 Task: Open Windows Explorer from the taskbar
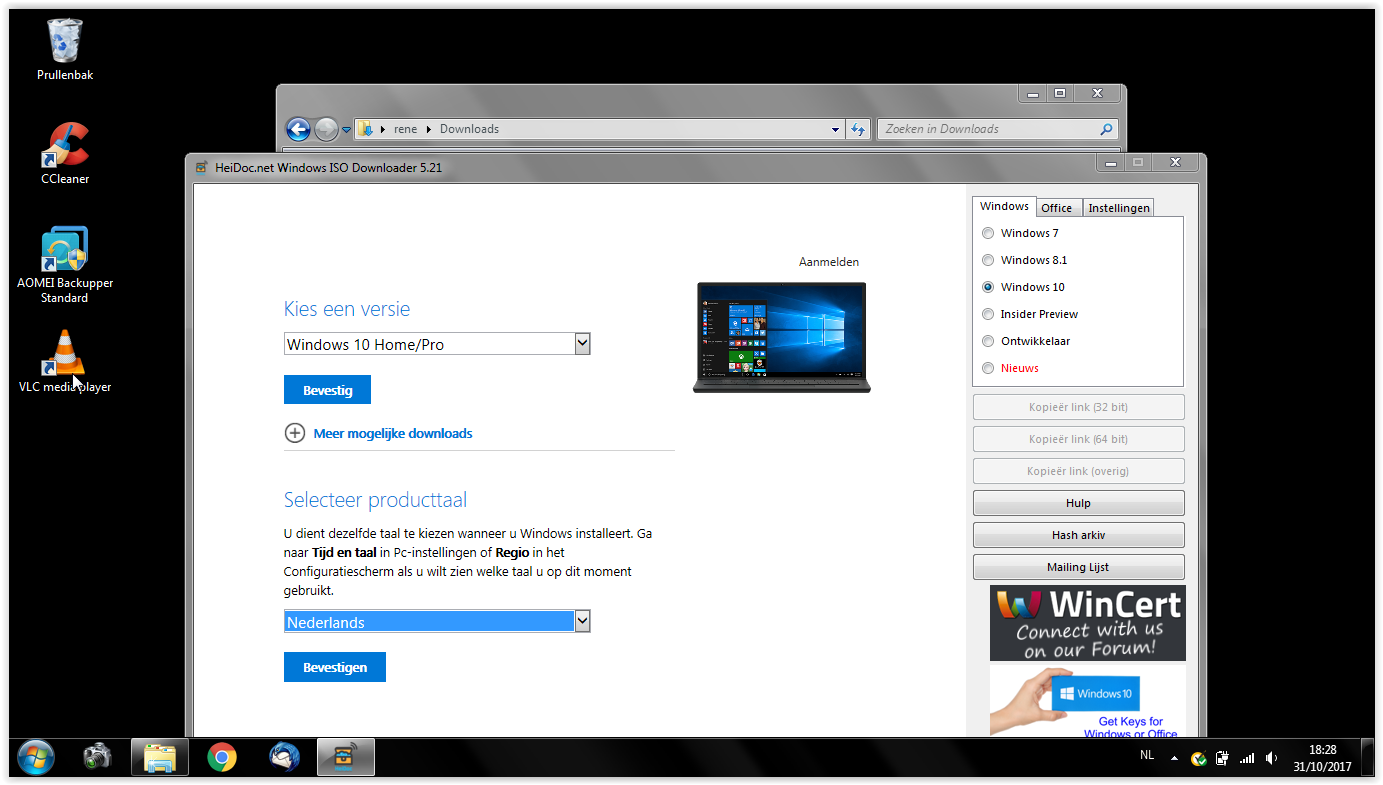pyautogui.click(x=160, y=757)
